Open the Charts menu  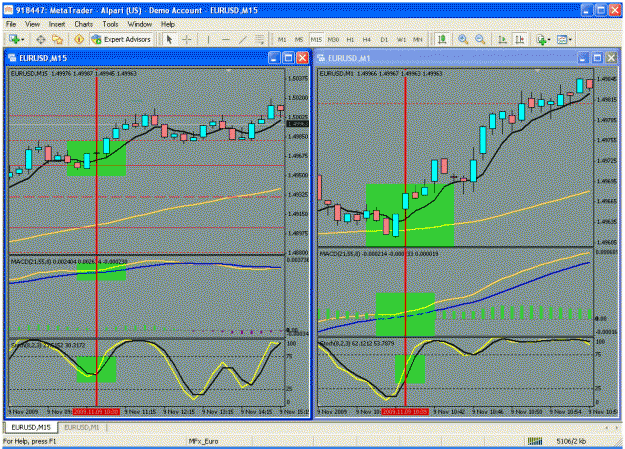[x=84, y=24]
